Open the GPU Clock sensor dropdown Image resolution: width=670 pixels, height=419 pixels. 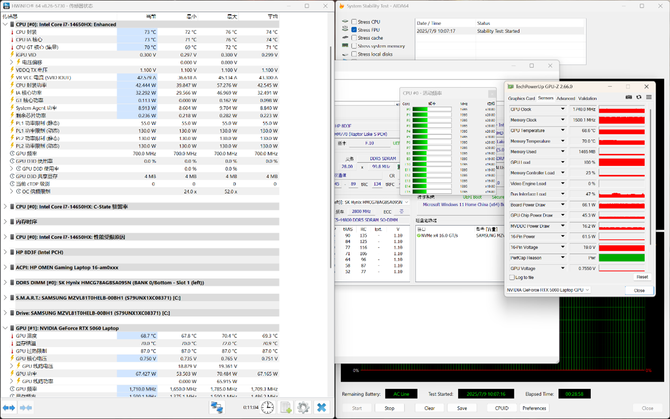pyautogui.click(x=563, y=109)
